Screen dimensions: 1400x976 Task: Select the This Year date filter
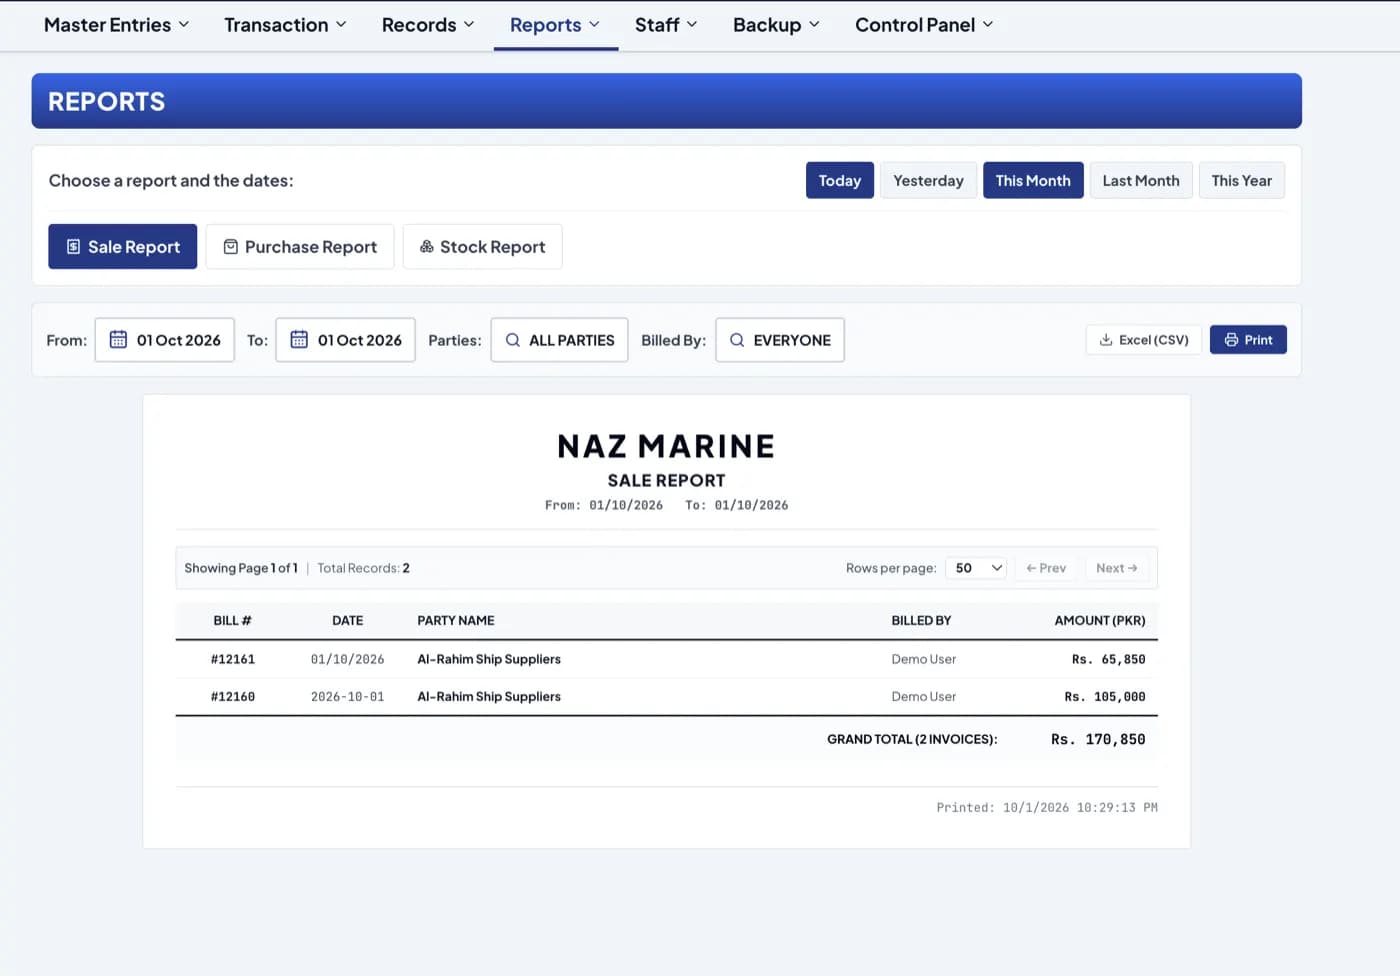click(x=1242, y=180)
